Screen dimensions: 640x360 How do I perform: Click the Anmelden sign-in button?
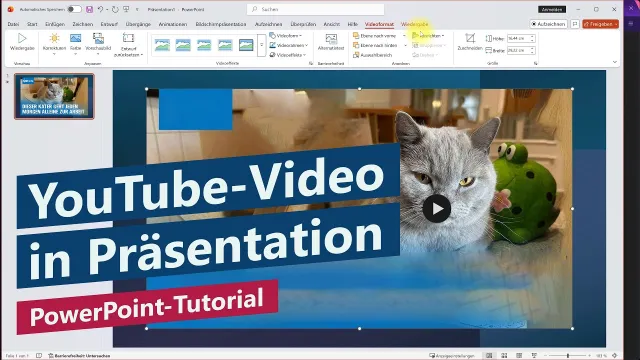pos(552,9)
